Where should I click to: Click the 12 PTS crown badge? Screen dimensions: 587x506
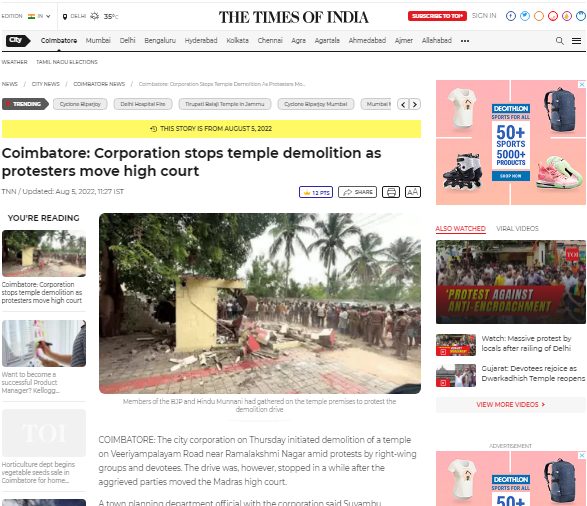316,192
